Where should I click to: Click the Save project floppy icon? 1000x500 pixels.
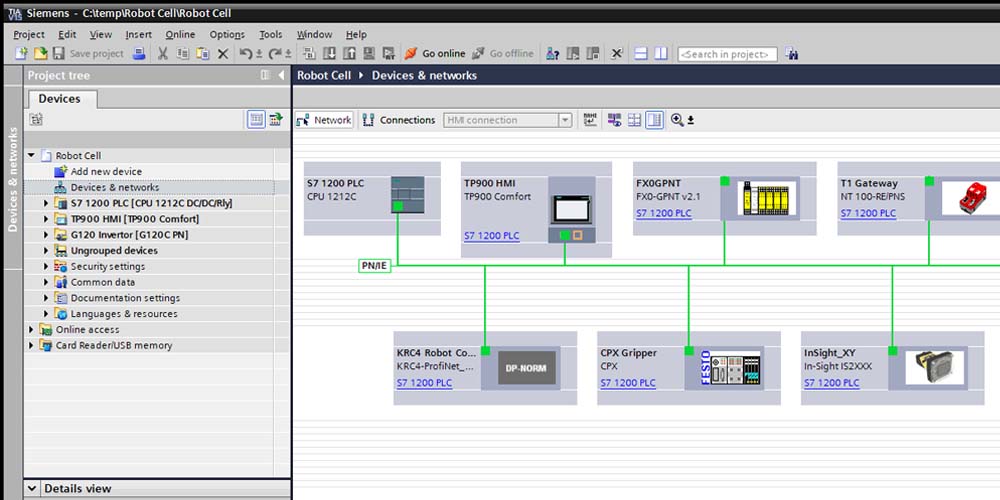(x=59, y=54)
